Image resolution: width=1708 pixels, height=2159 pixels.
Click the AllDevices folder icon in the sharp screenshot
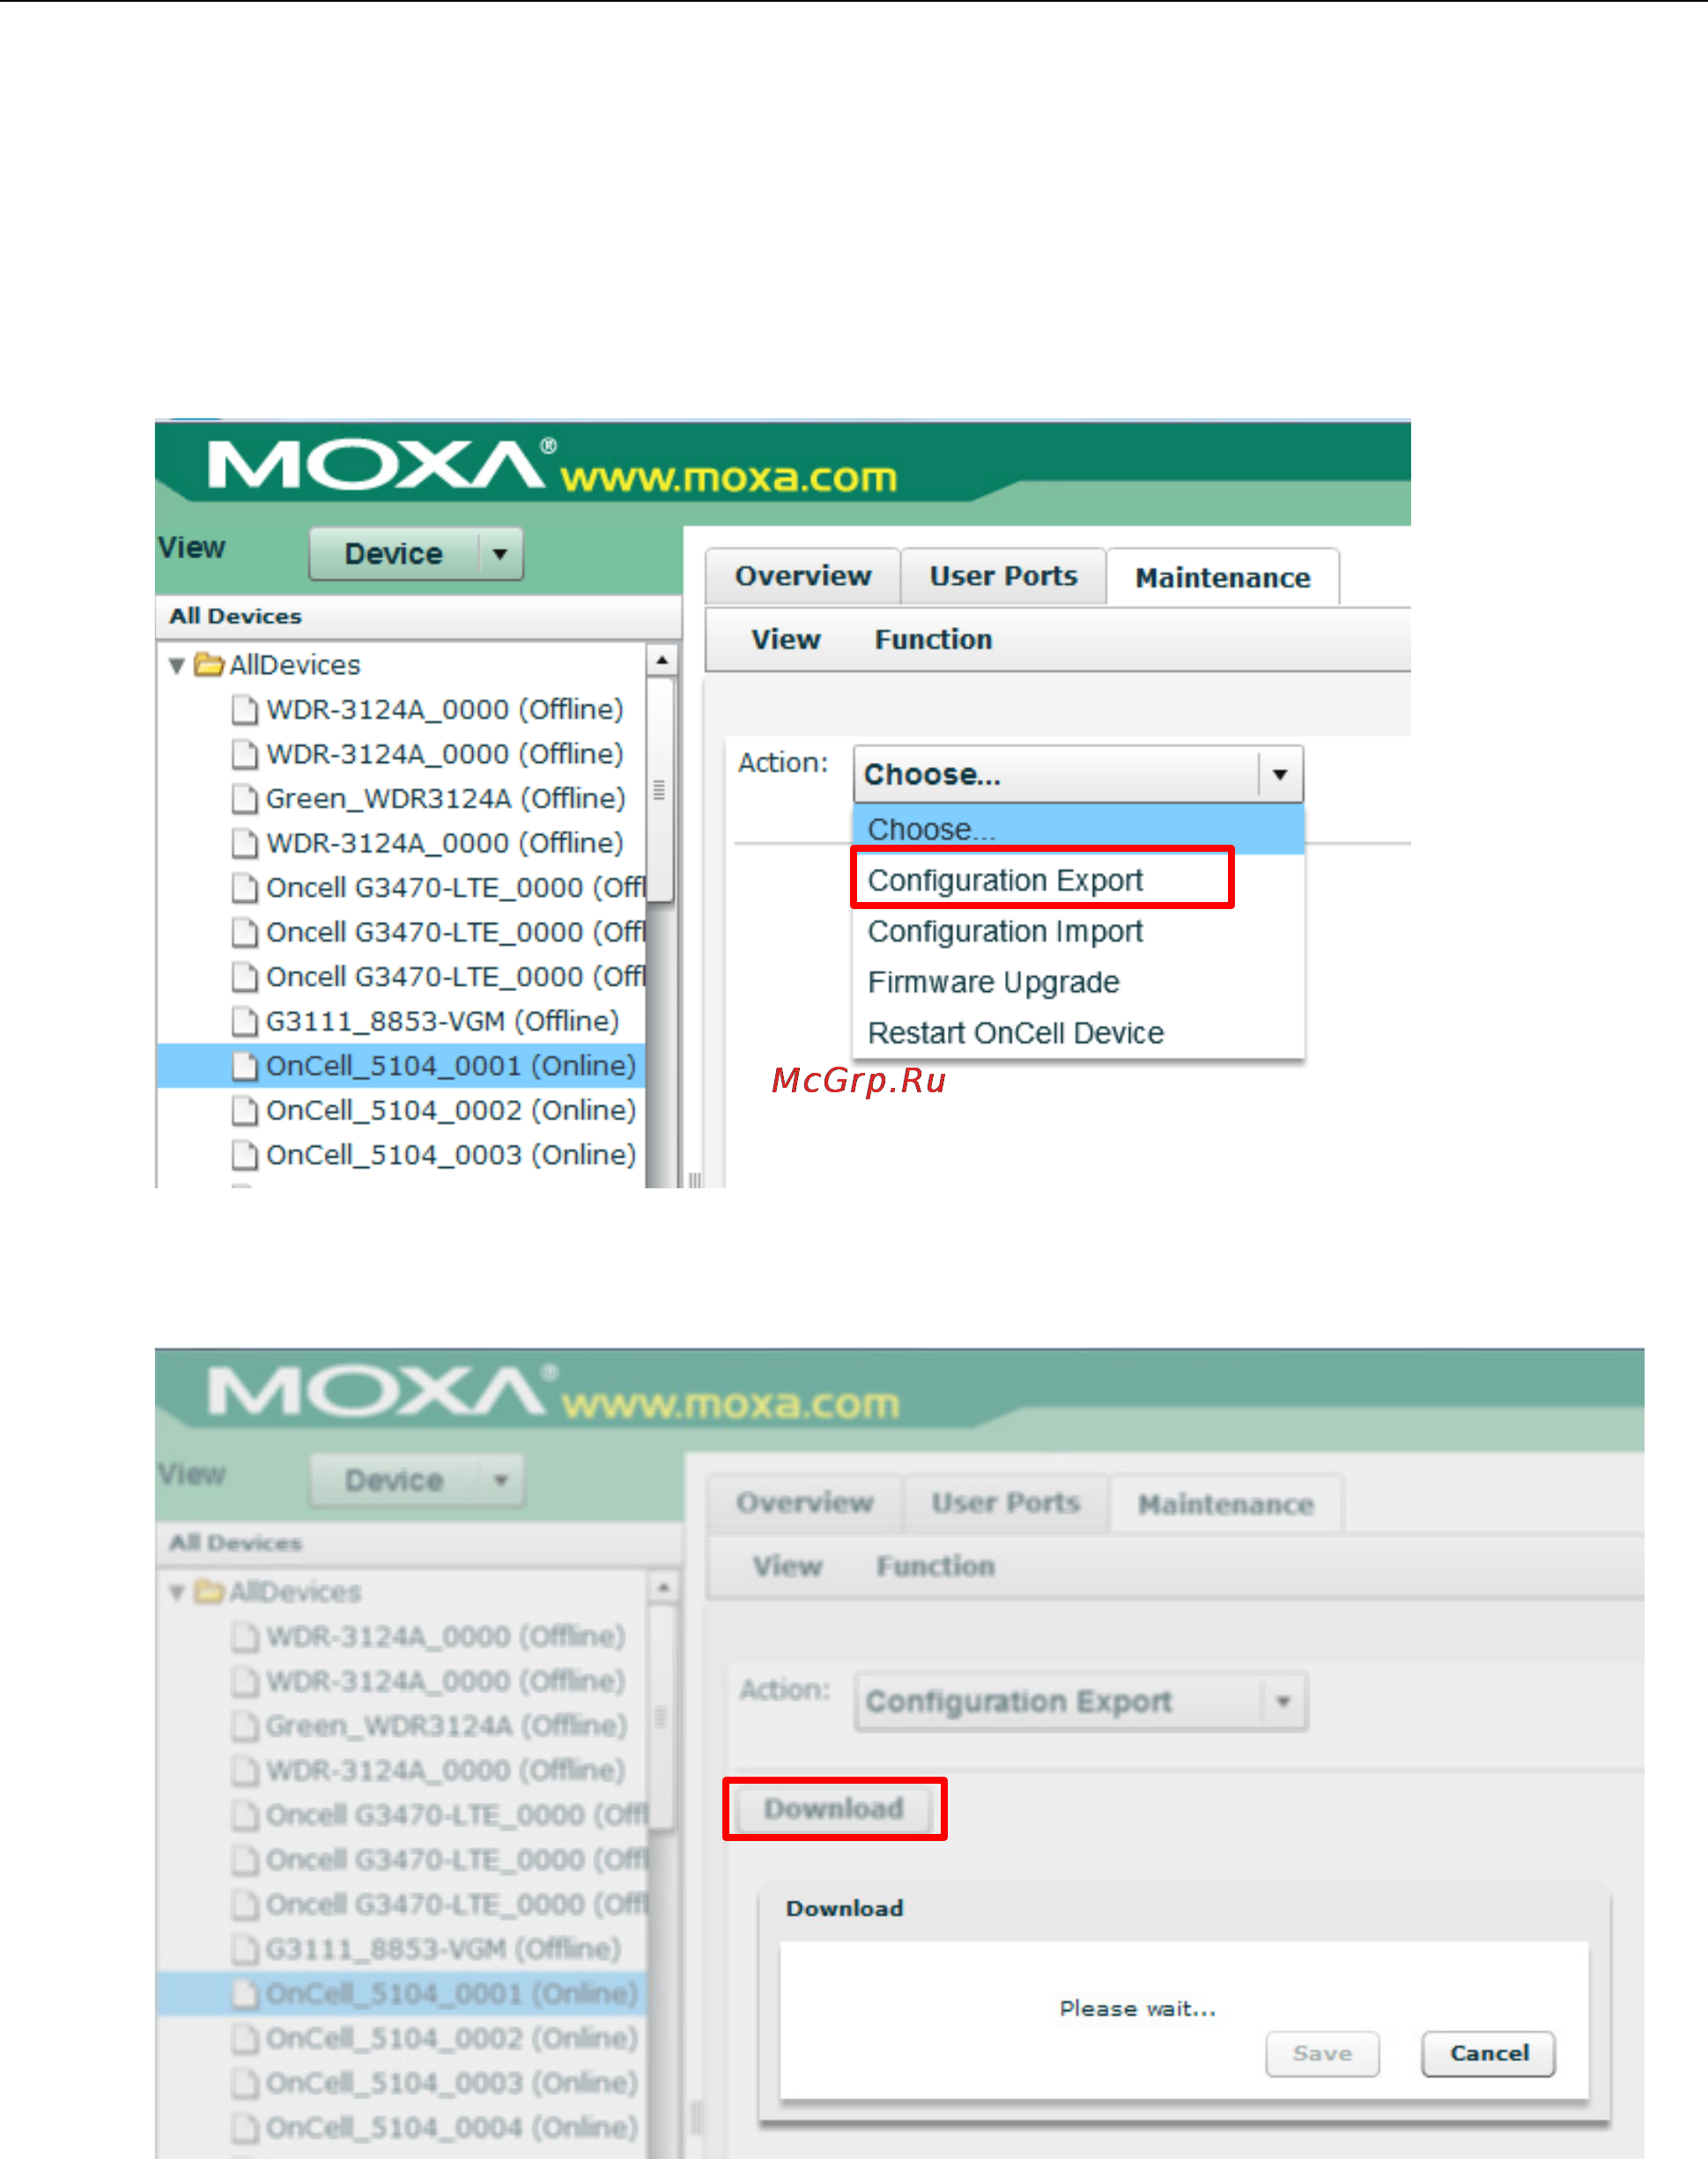click(x=208, y=664)
